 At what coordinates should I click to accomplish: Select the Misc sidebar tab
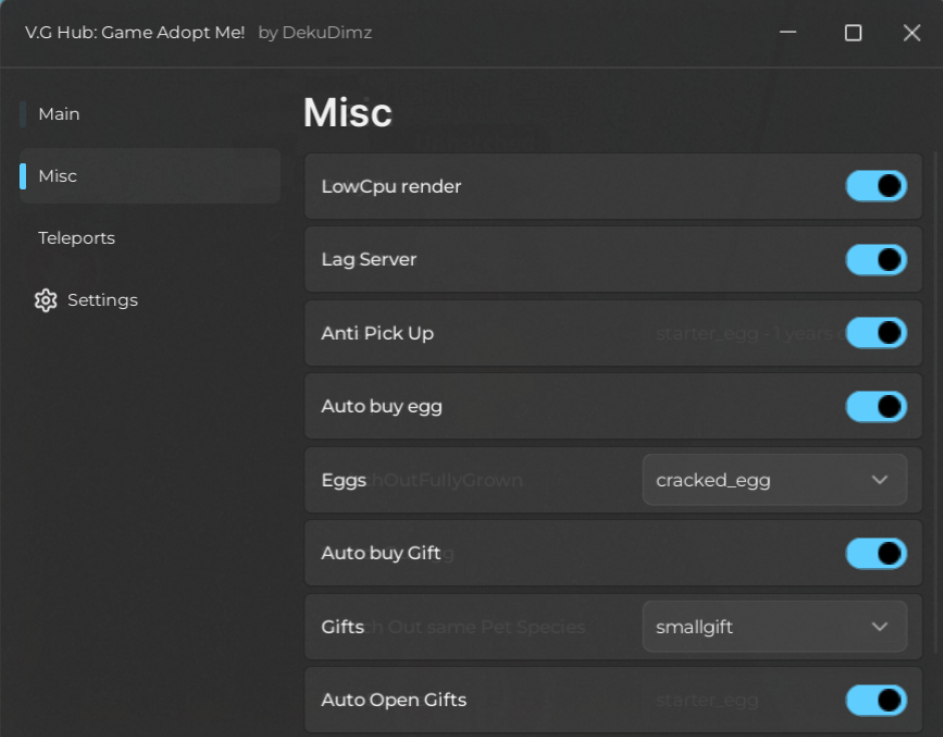pyautogui.click(x=150, y=176)
